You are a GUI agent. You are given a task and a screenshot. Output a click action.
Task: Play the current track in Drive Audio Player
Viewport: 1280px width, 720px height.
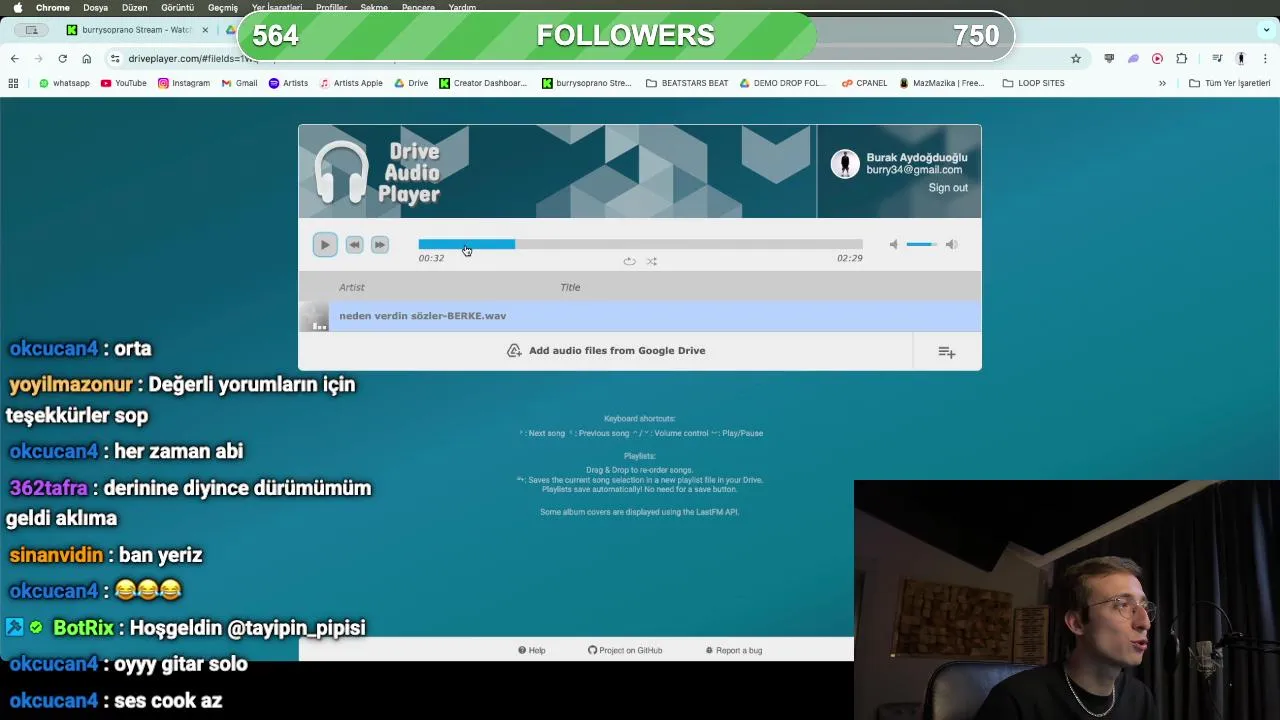click(x=325, y=245)
